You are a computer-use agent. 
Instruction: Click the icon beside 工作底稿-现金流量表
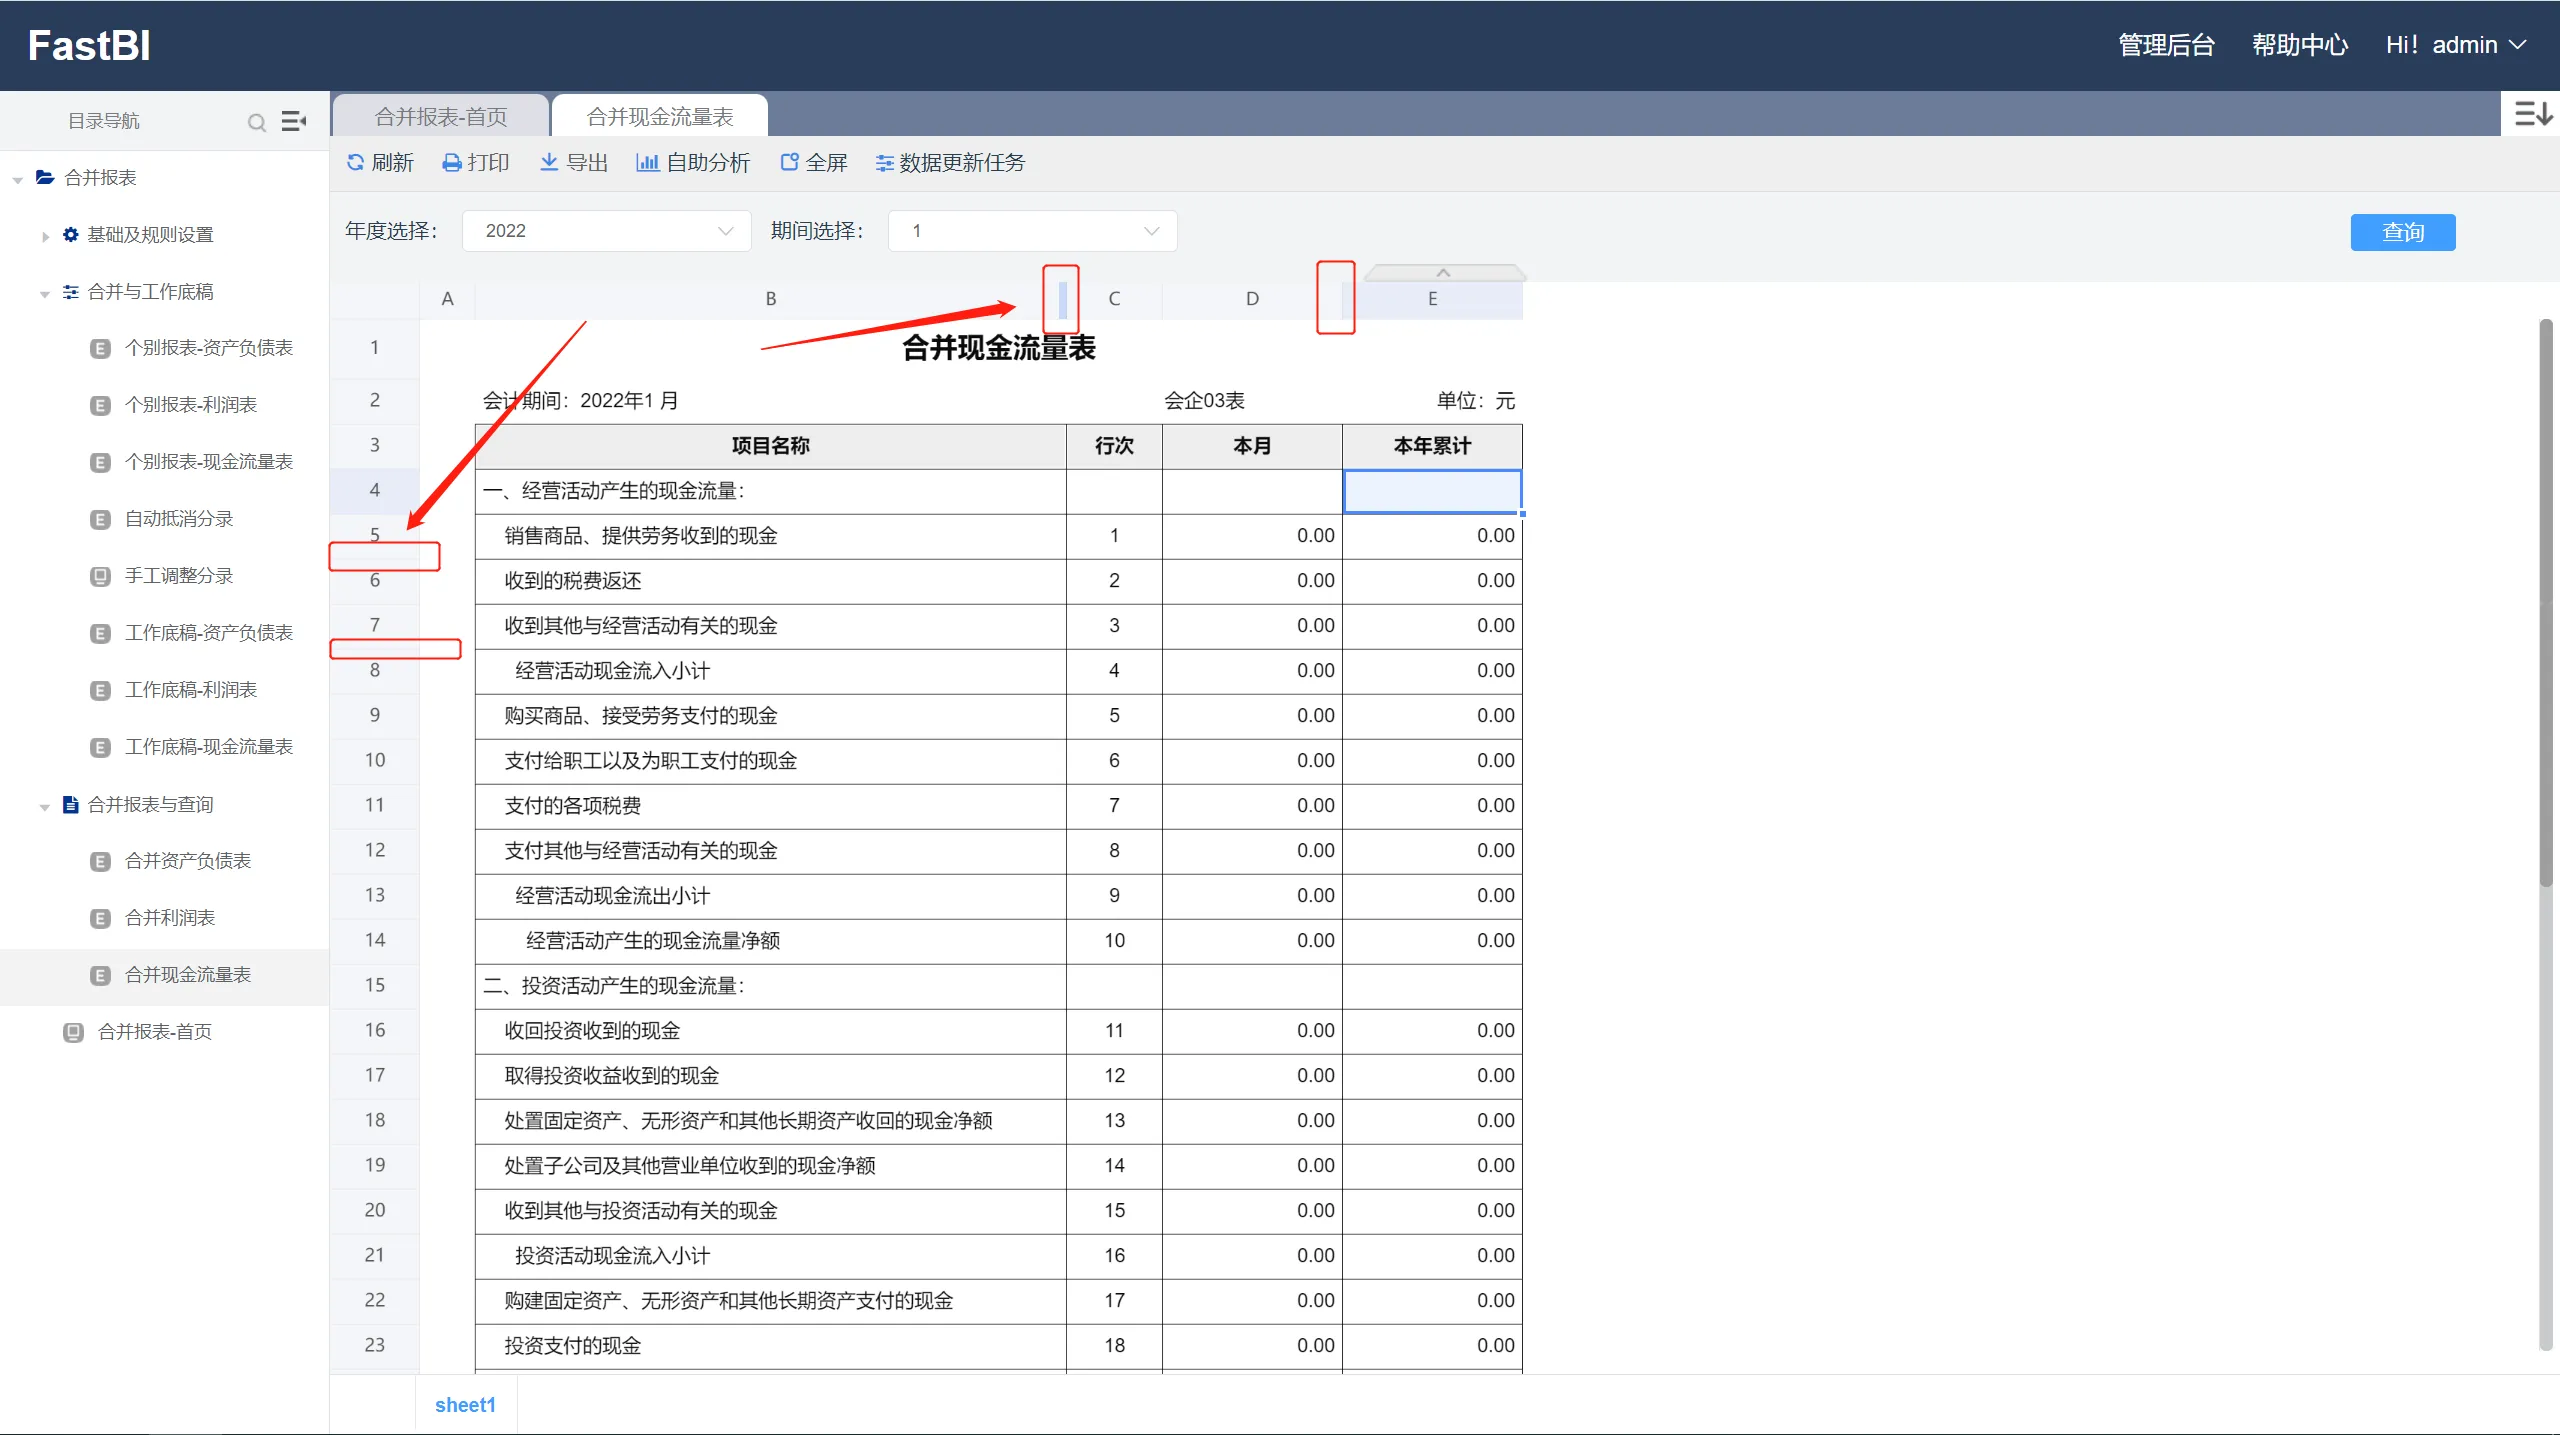coord(100,747)
